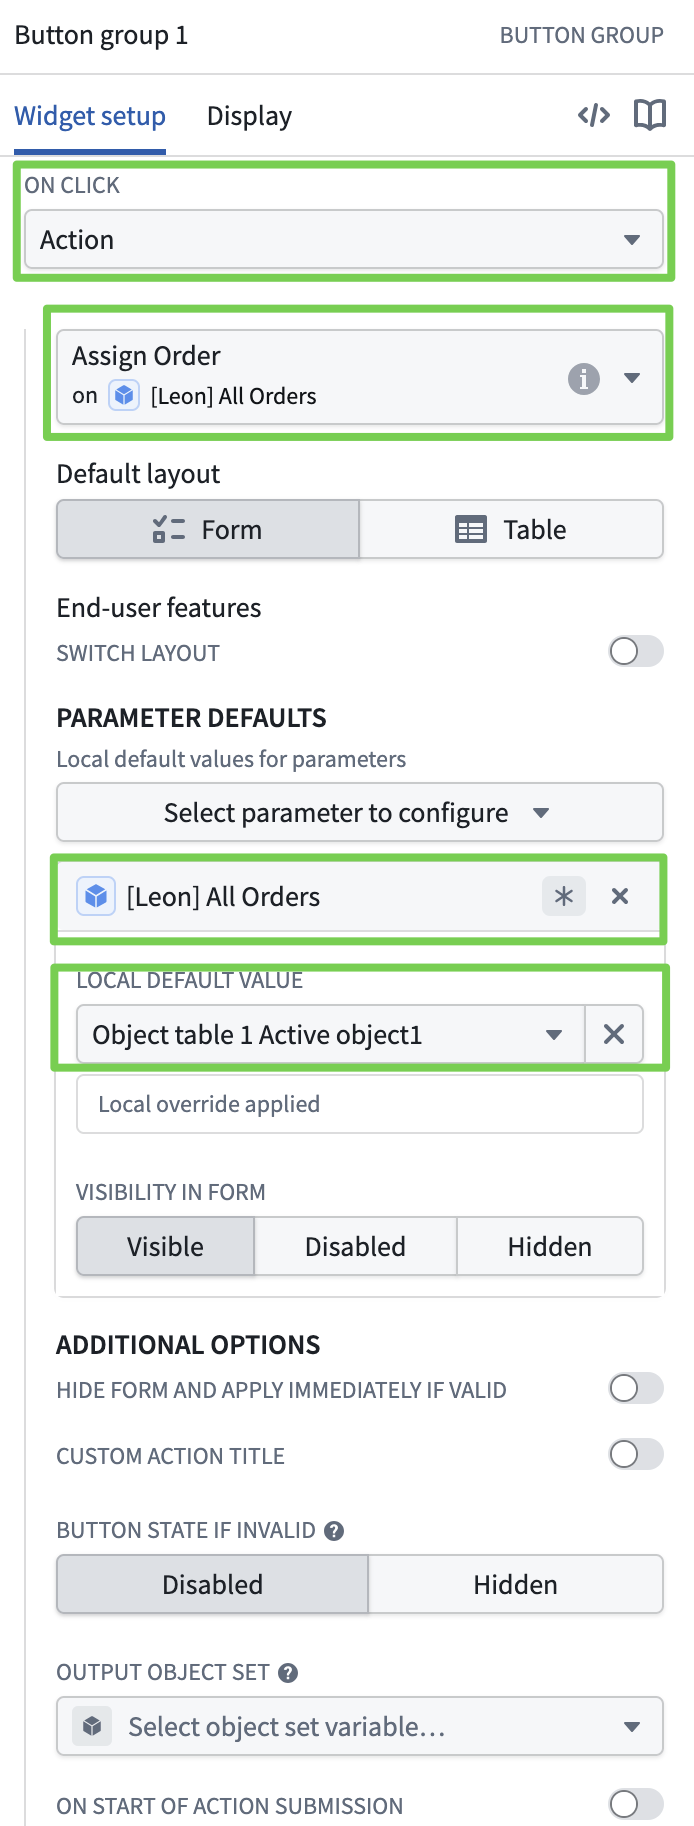694x1826 pixels.
Task: Click the asterisk icon beside All Orders
Action: pyautogui.click(x=564, y=896)
